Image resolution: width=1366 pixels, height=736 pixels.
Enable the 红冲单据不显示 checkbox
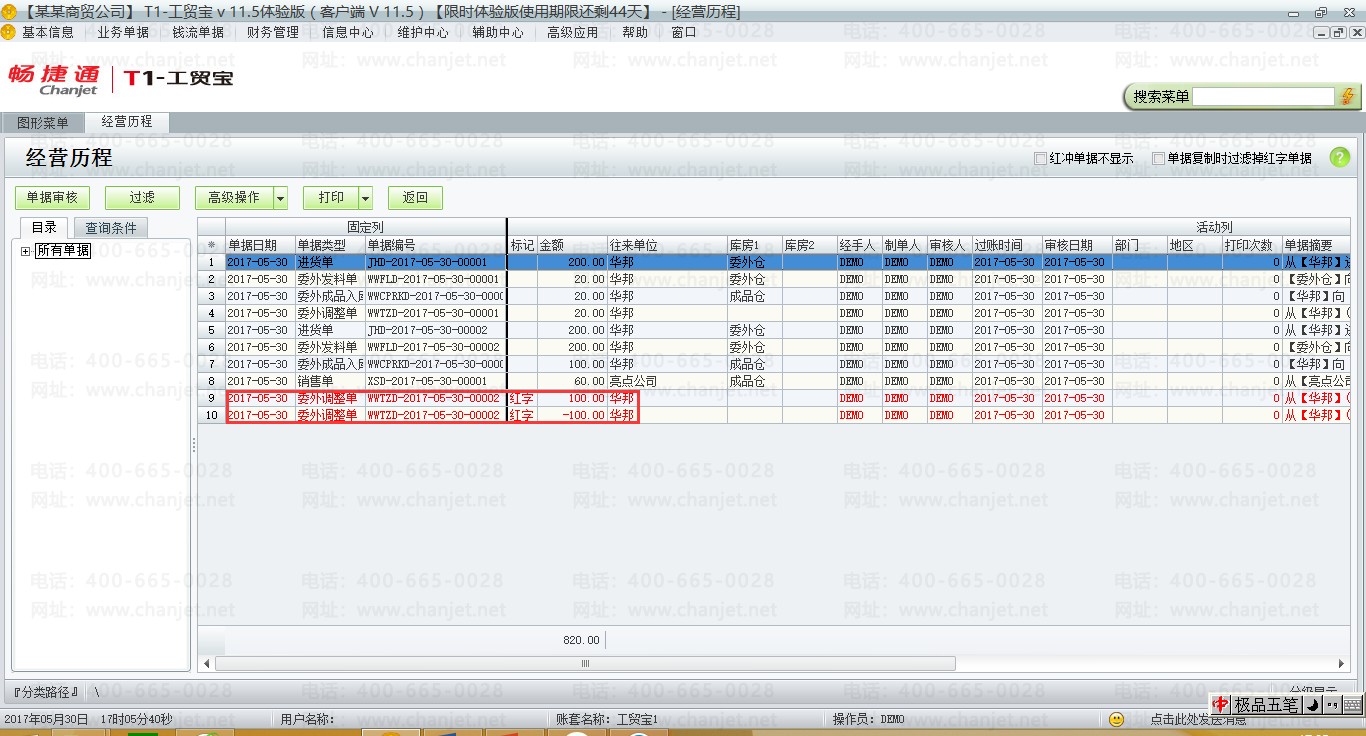[1041, 158]
